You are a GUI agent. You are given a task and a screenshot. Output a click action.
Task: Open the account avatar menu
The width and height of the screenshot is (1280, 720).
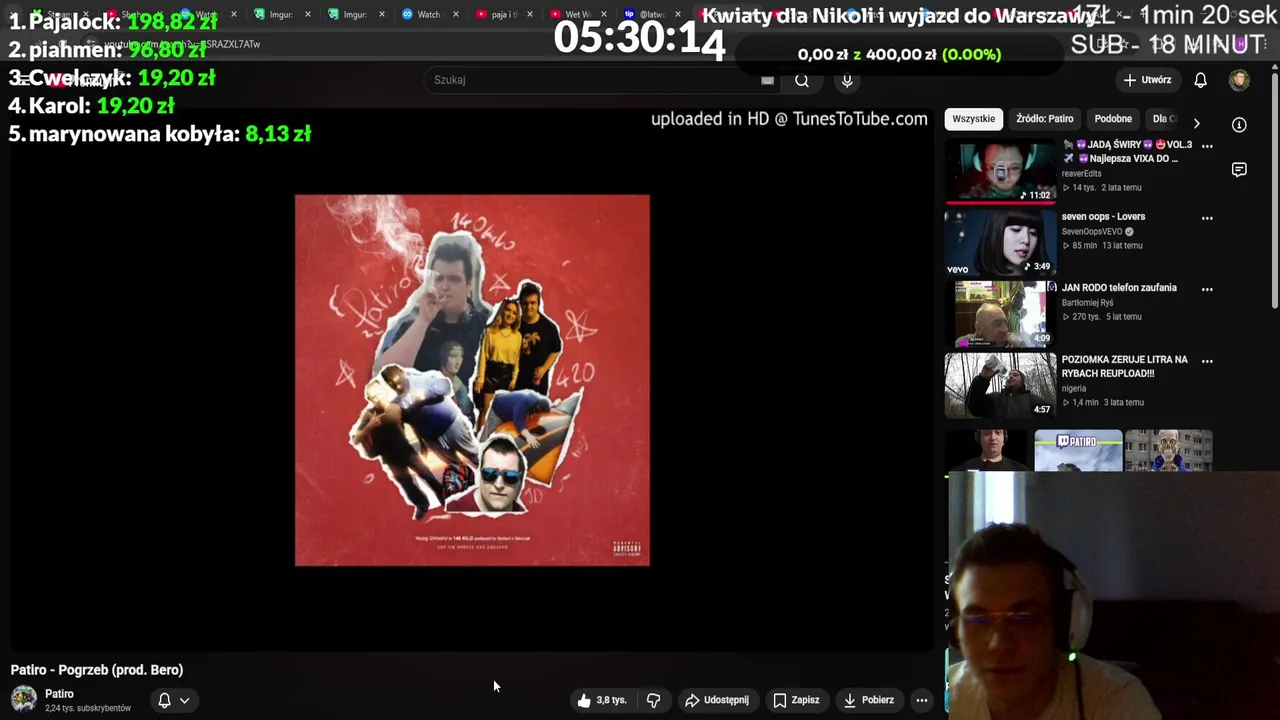point(1239,80)
